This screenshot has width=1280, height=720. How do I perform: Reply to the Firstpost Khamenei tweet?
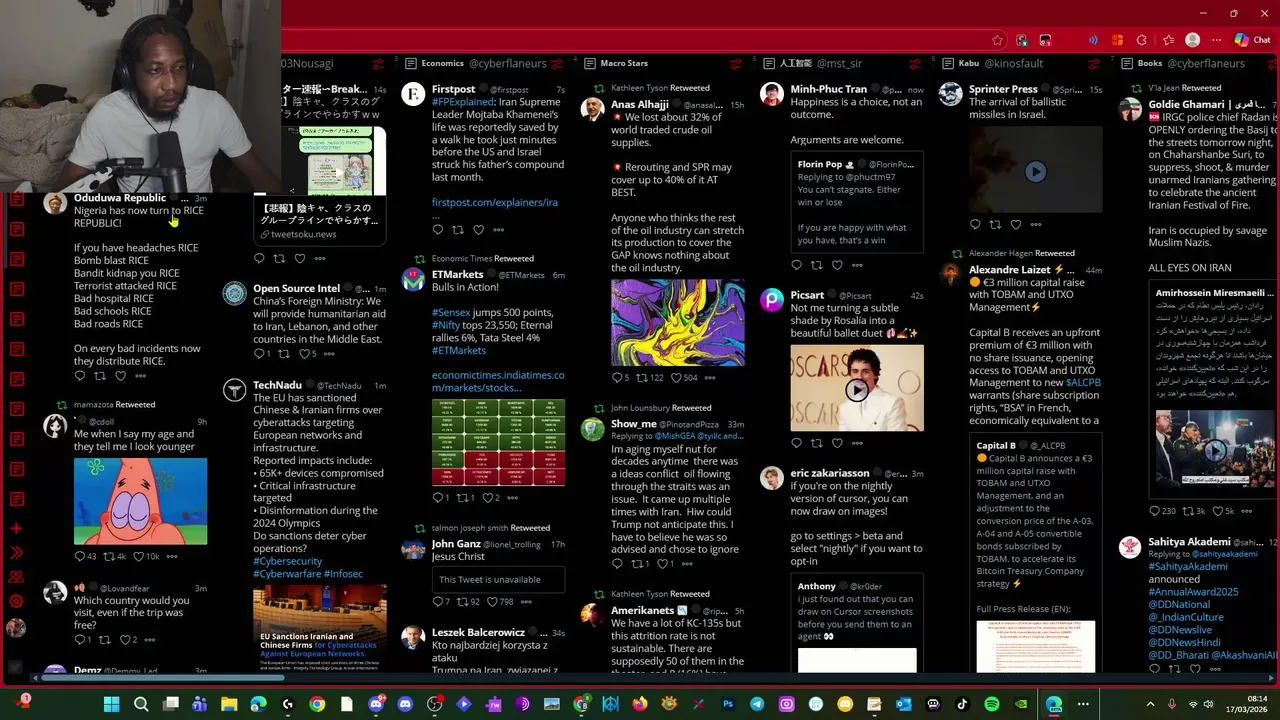point(438,230)
